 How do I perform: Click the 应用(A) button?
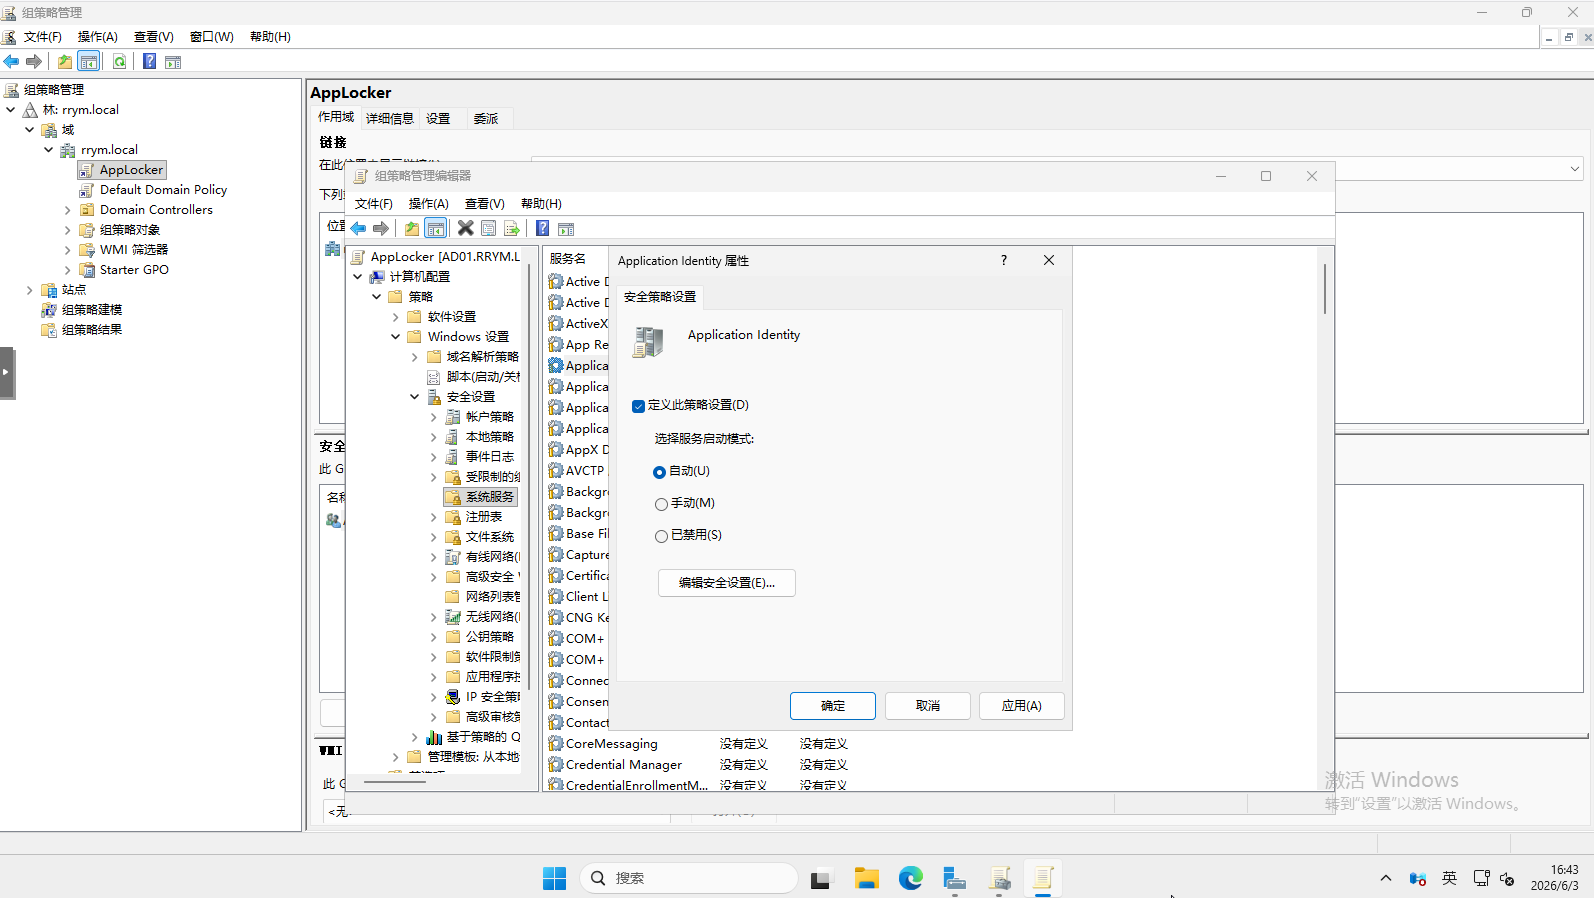1022,706
